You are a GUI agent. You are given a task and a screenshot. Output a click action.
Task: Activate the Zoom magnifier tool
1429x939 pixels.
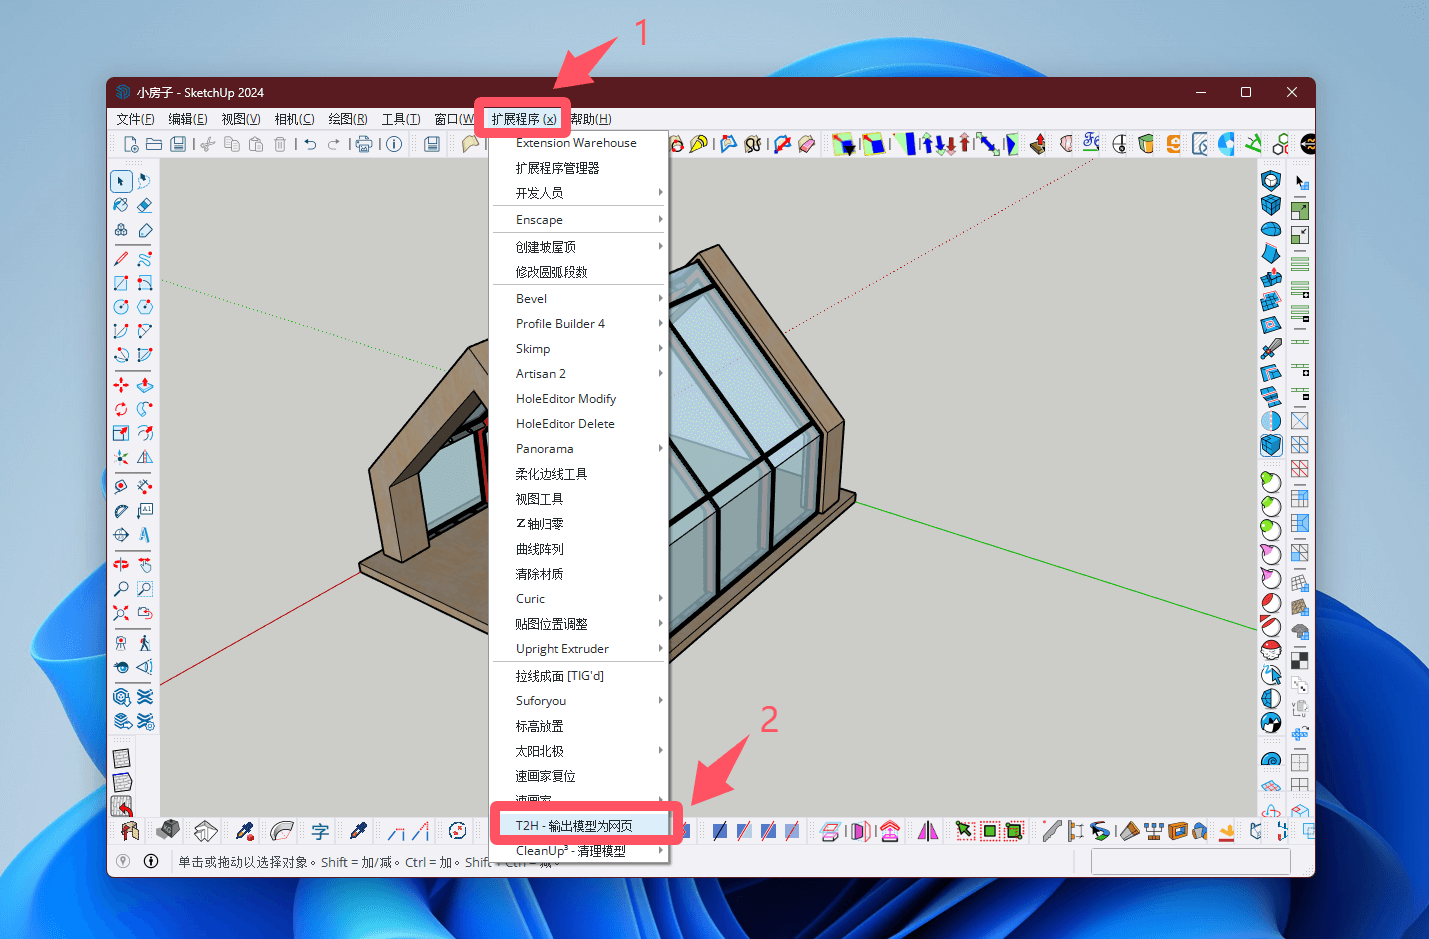[x=121, y=589]
